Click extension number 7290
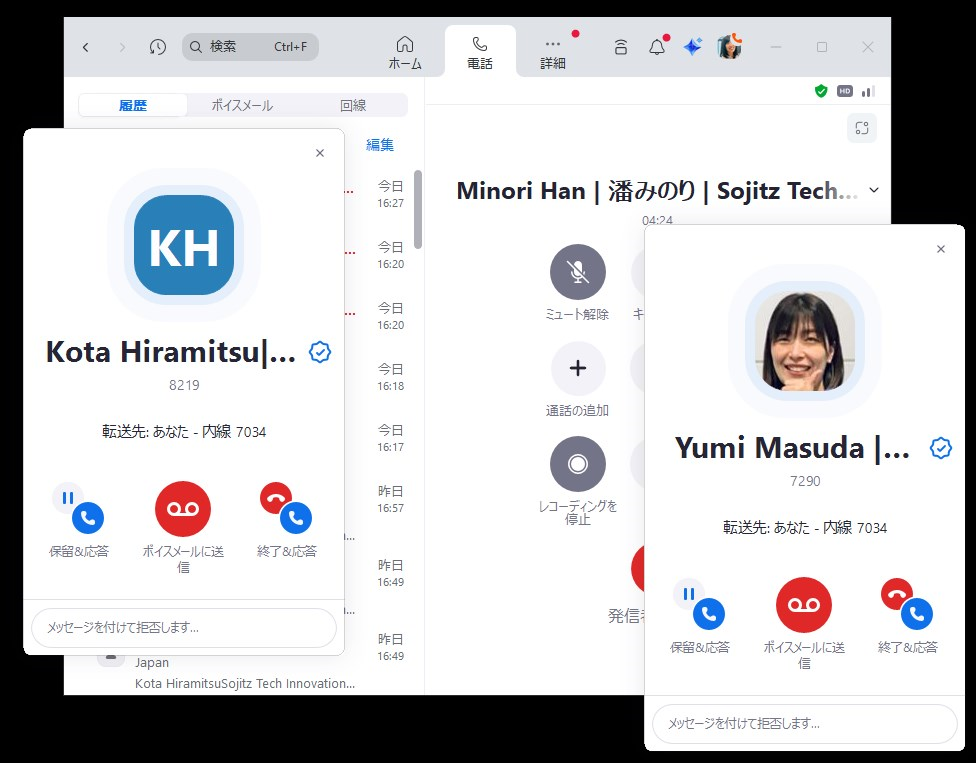 (805, 481)
